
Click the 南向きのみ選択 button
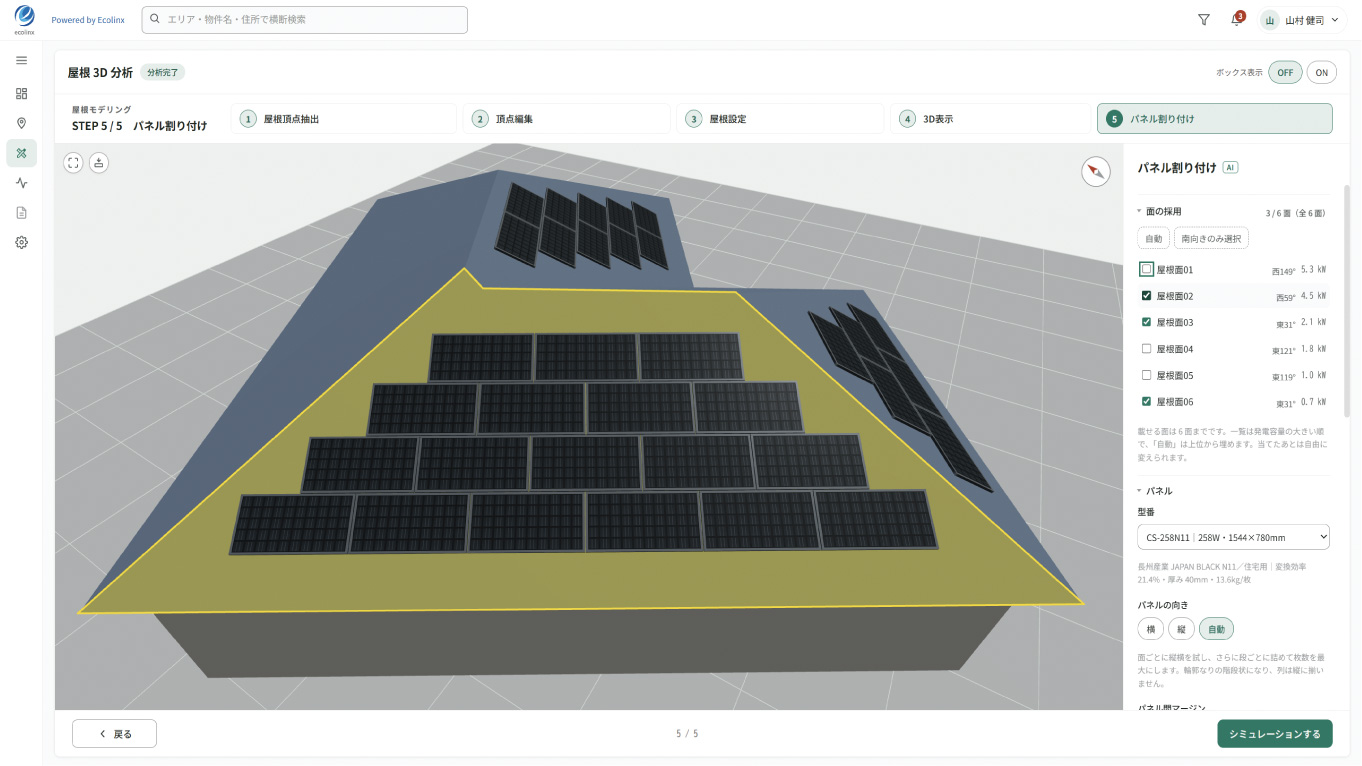coord(1211,239)
